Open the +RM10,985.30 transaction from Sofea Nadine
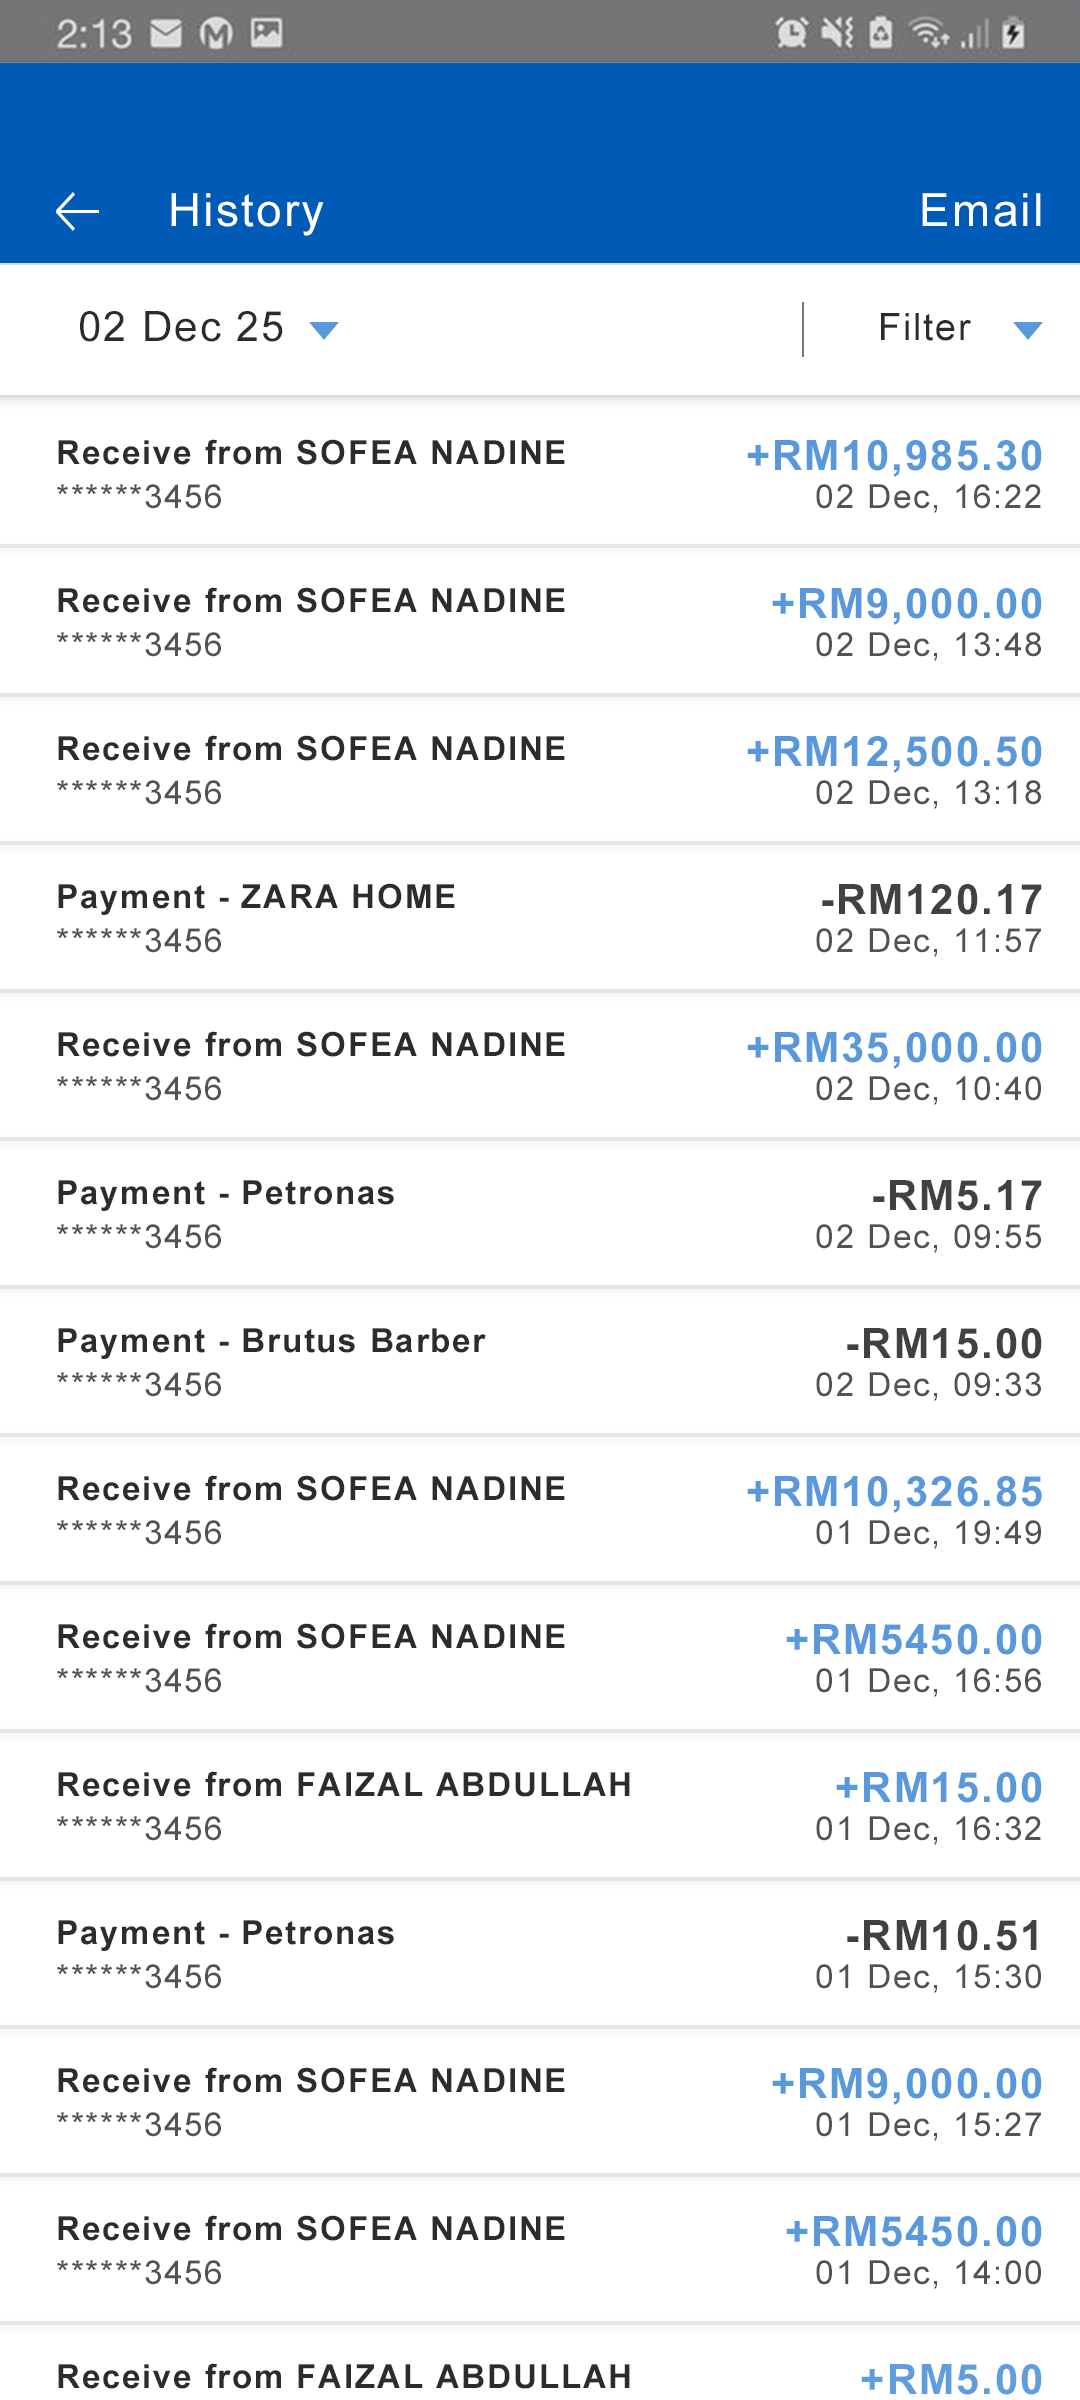Viewport: 1080px width, 2400px height. [540, 473]
